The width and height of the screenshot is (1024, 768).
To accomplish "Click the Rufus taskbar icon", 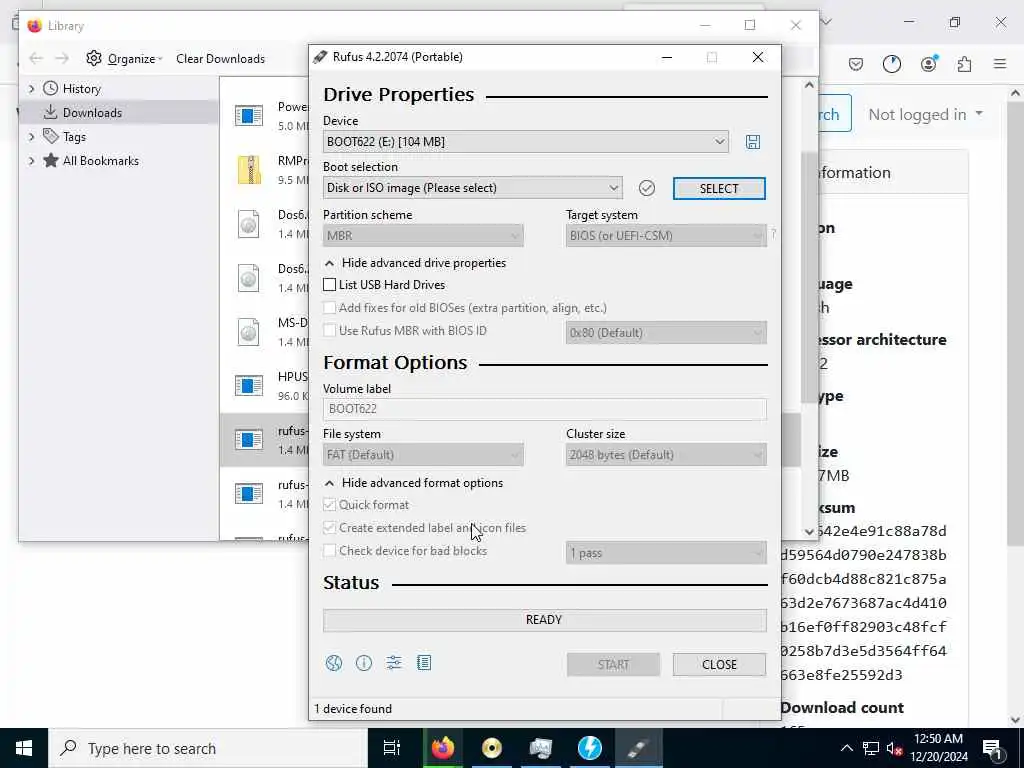I will click(638, 748).
